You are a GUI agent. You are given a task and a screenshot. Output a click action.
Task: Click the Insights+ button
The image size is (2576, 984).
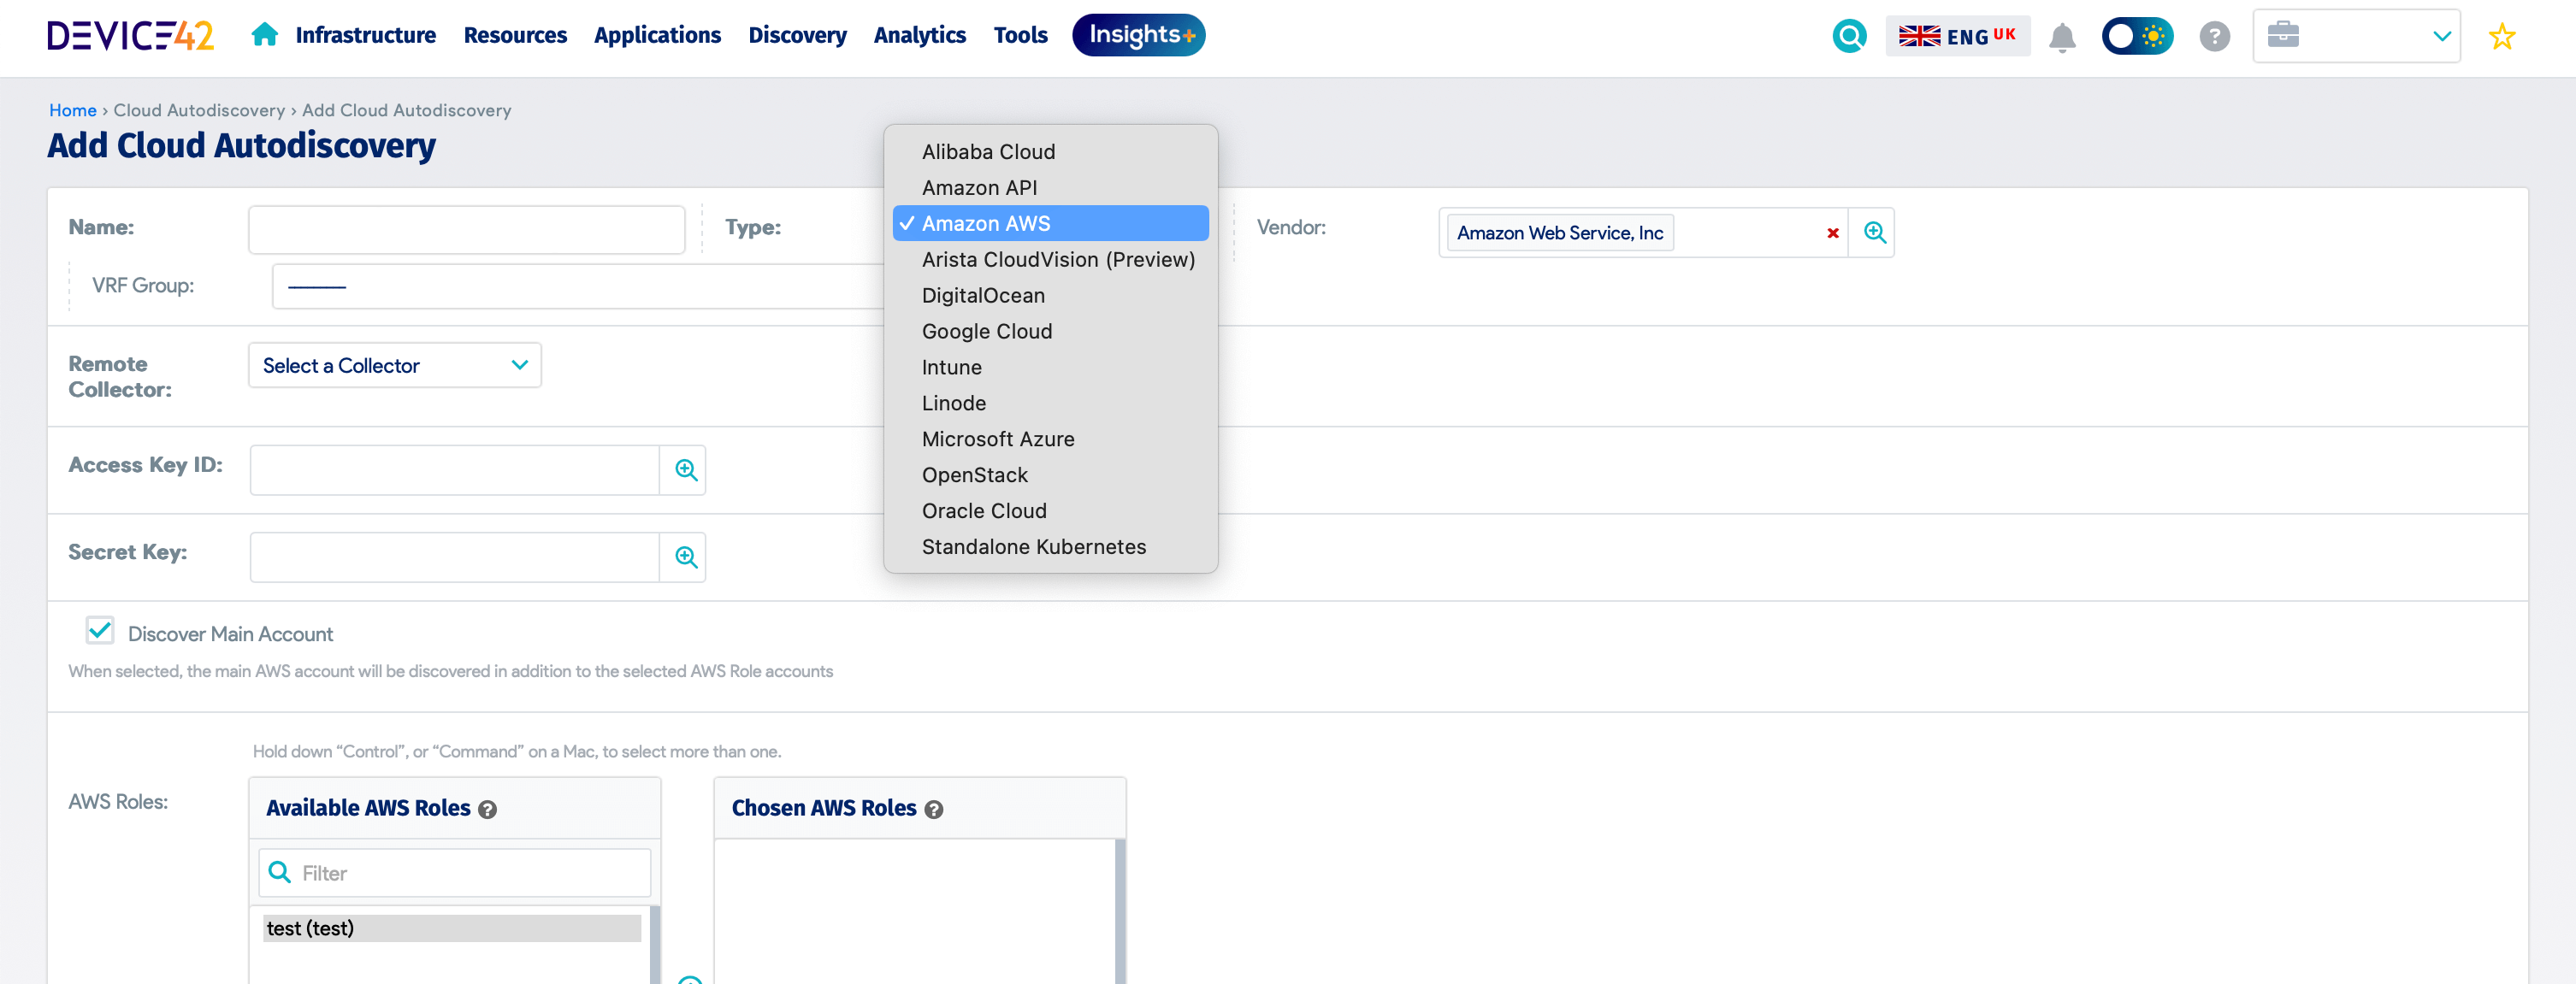point(1137,35)
